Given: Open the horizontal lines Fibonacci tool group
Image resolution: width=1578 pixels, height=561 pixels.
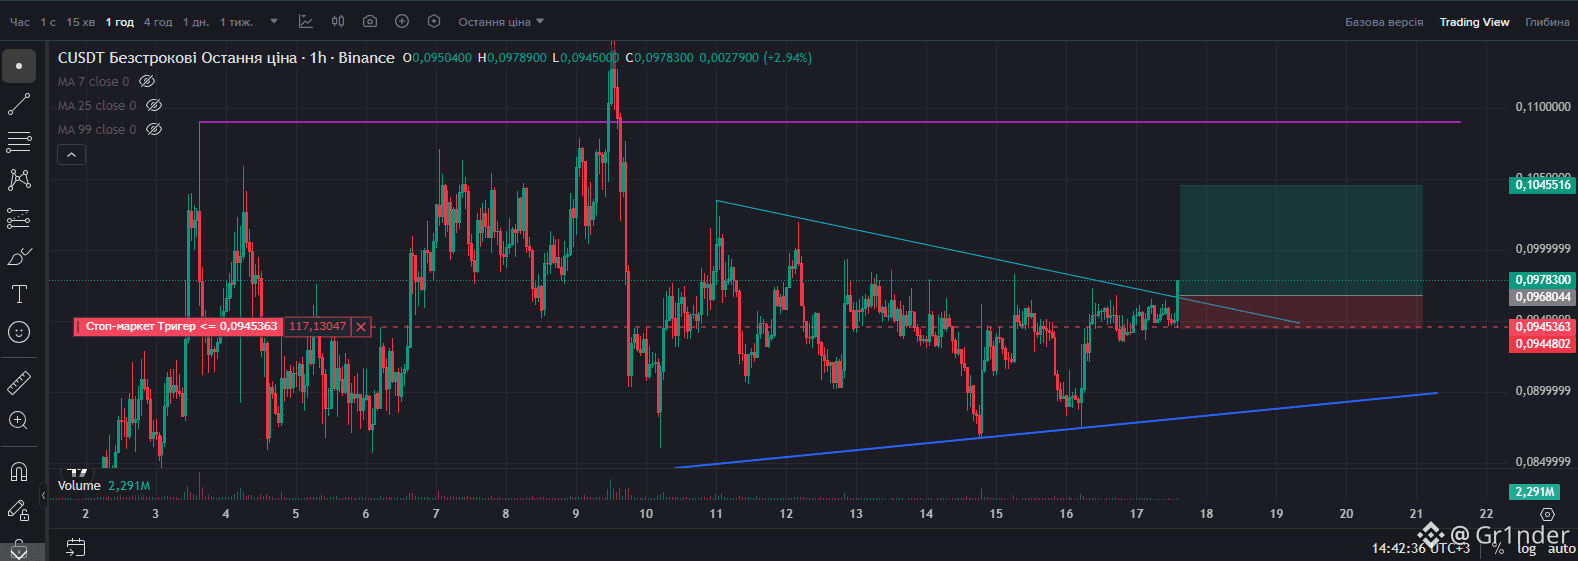Looking at the screenshot, I should (x=19, y=142).
